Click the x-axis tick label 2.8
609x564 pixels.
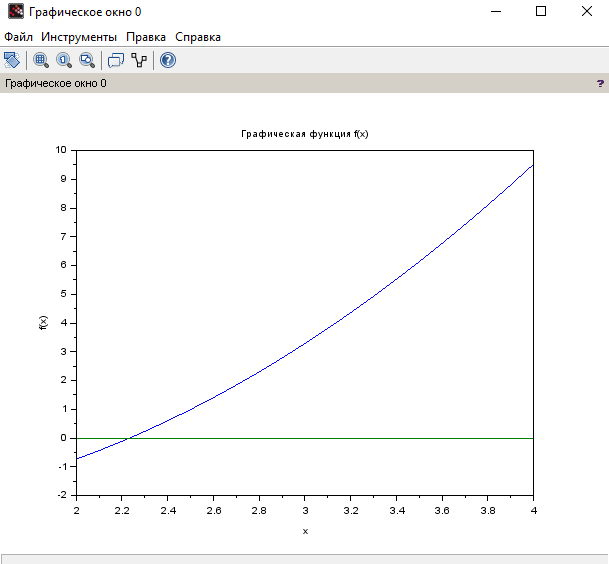[x=259, y=510]
